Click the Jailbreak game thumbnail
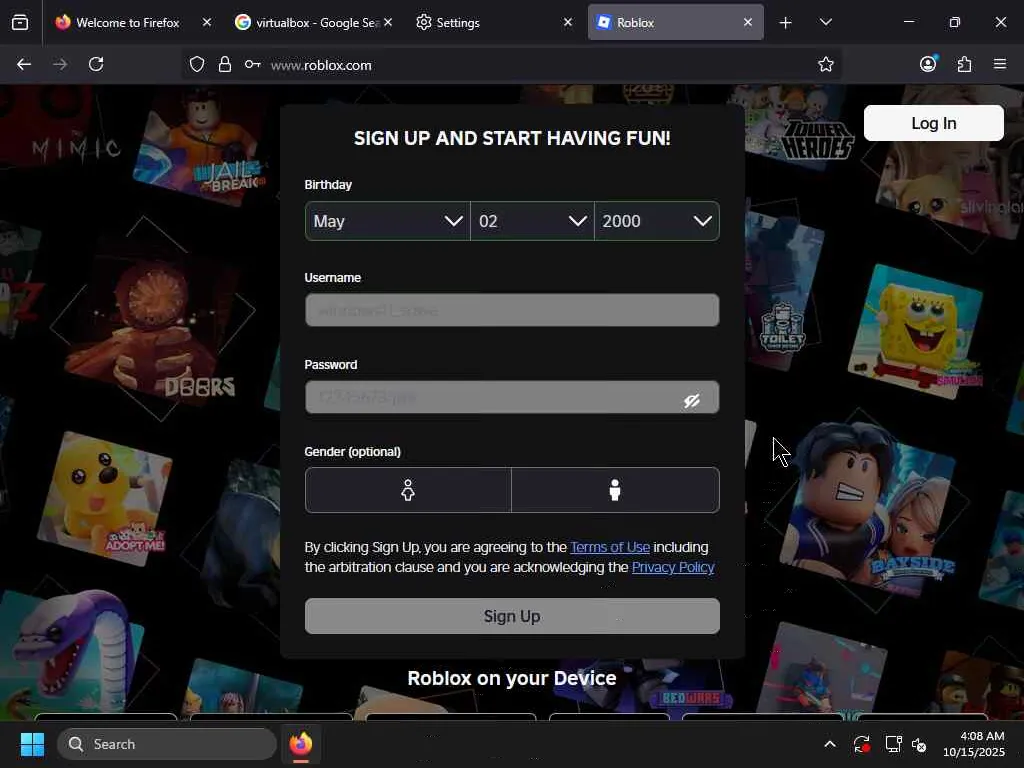 [199, 147]
